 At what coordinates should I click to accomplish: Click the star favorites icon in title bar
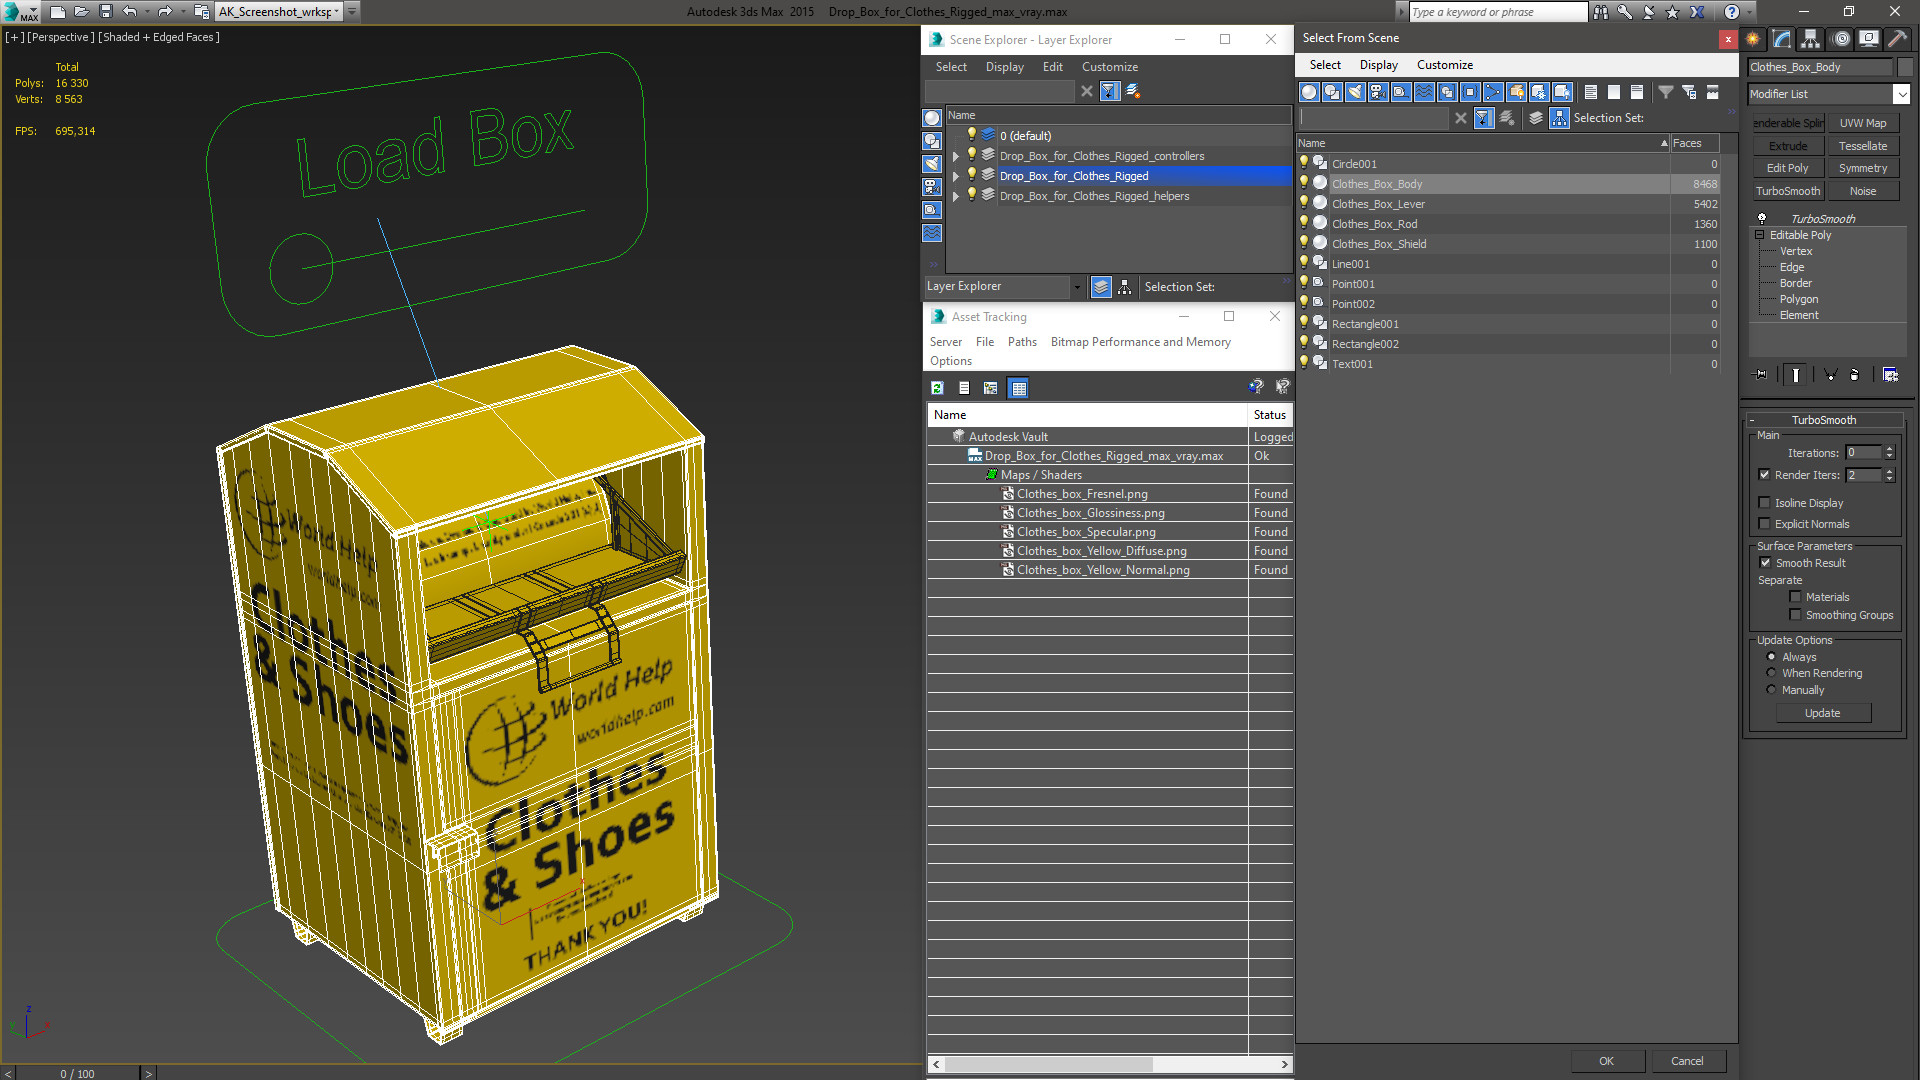[1673, 12]
